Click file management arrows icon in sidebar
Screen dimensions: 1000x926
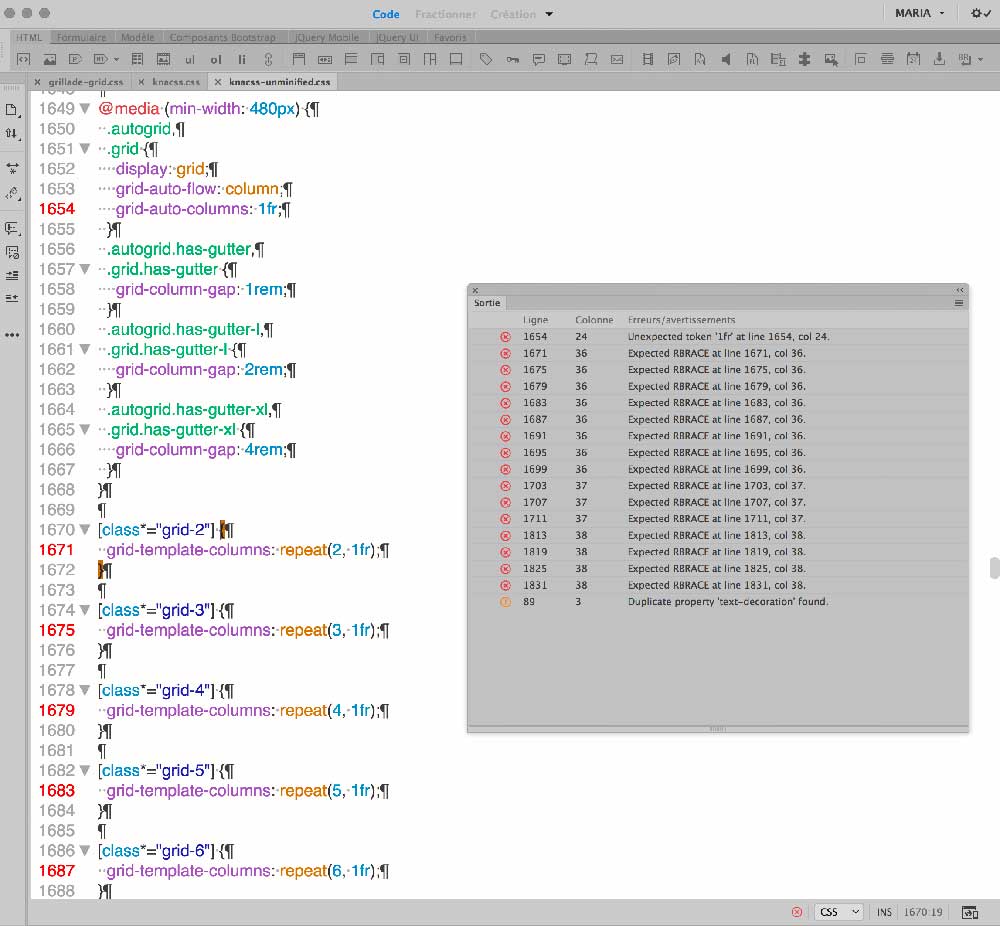[12, 134]
